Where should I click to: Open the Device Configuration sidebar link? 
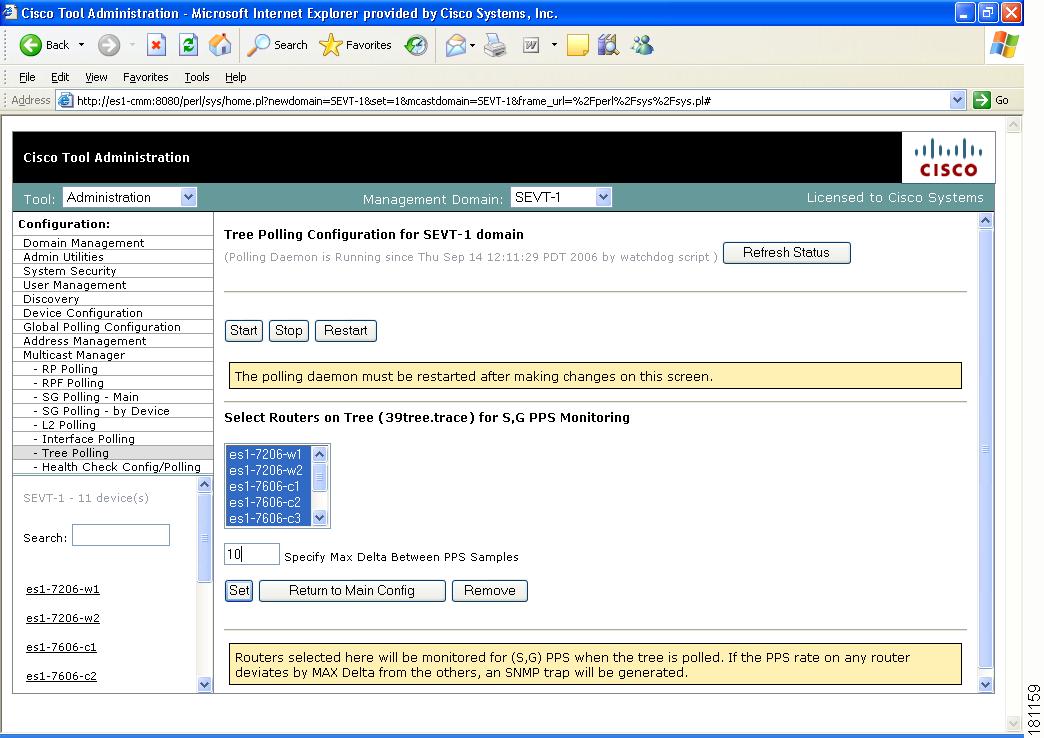coord(83,313)
